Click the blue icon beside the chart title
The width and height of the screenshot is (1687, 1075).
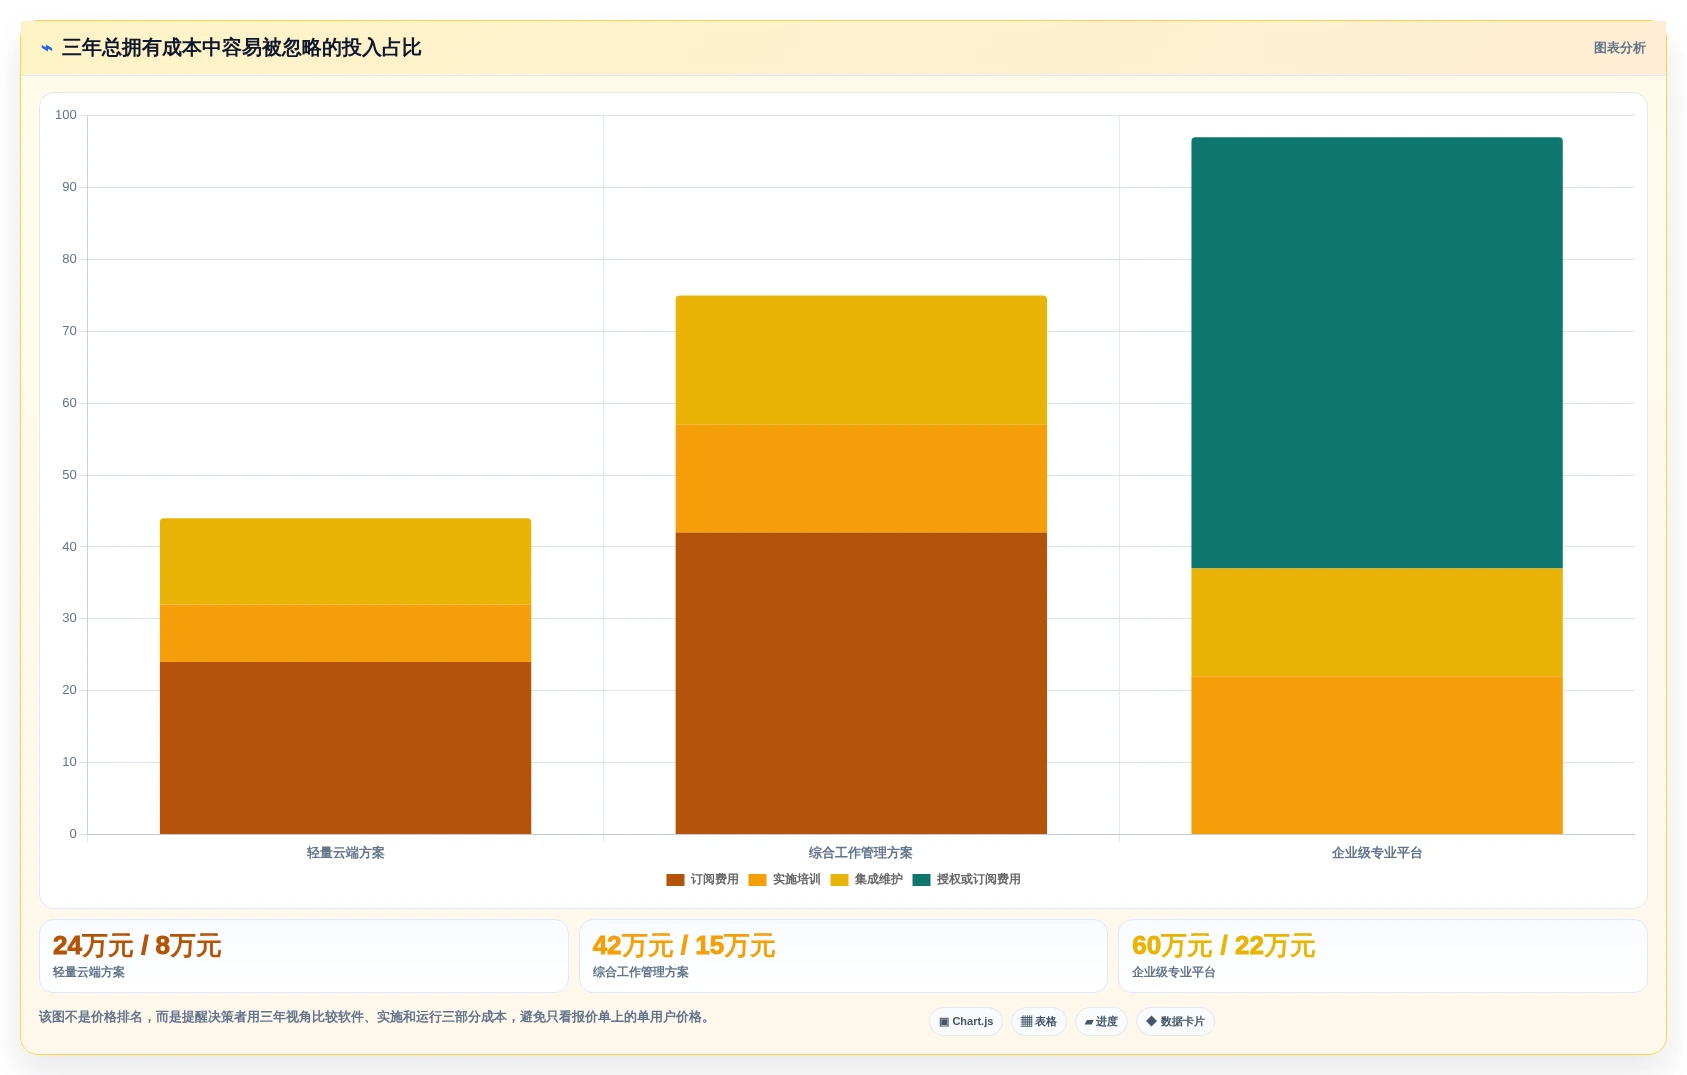pyautogui.click(x=46, y=48)
